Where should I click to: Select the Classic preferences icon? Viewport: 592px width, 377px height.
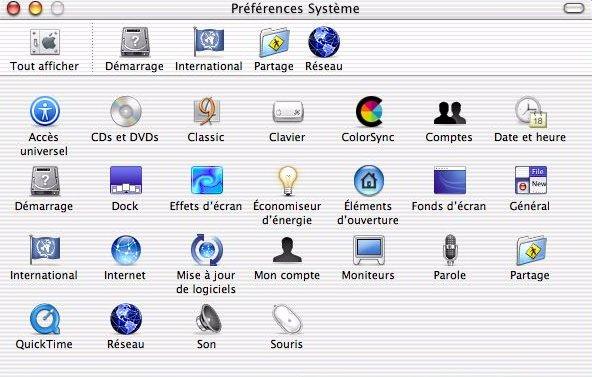pos(207,111)
